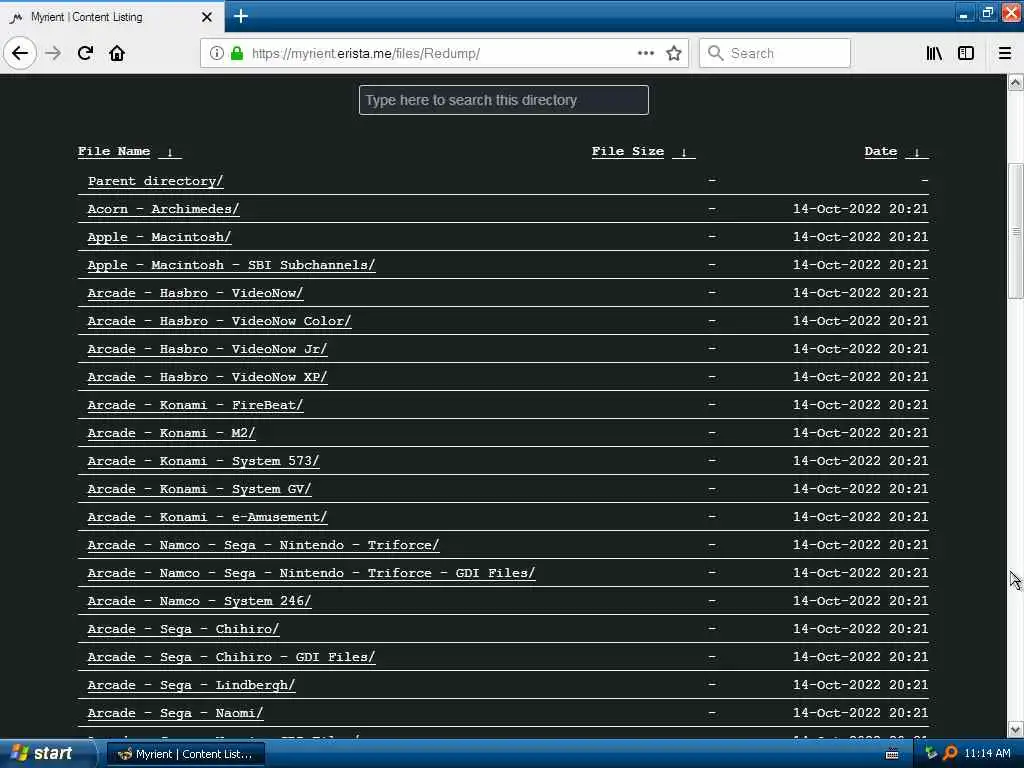Bookmark this page with the star

pyautogui.click(x=674, y=53)
